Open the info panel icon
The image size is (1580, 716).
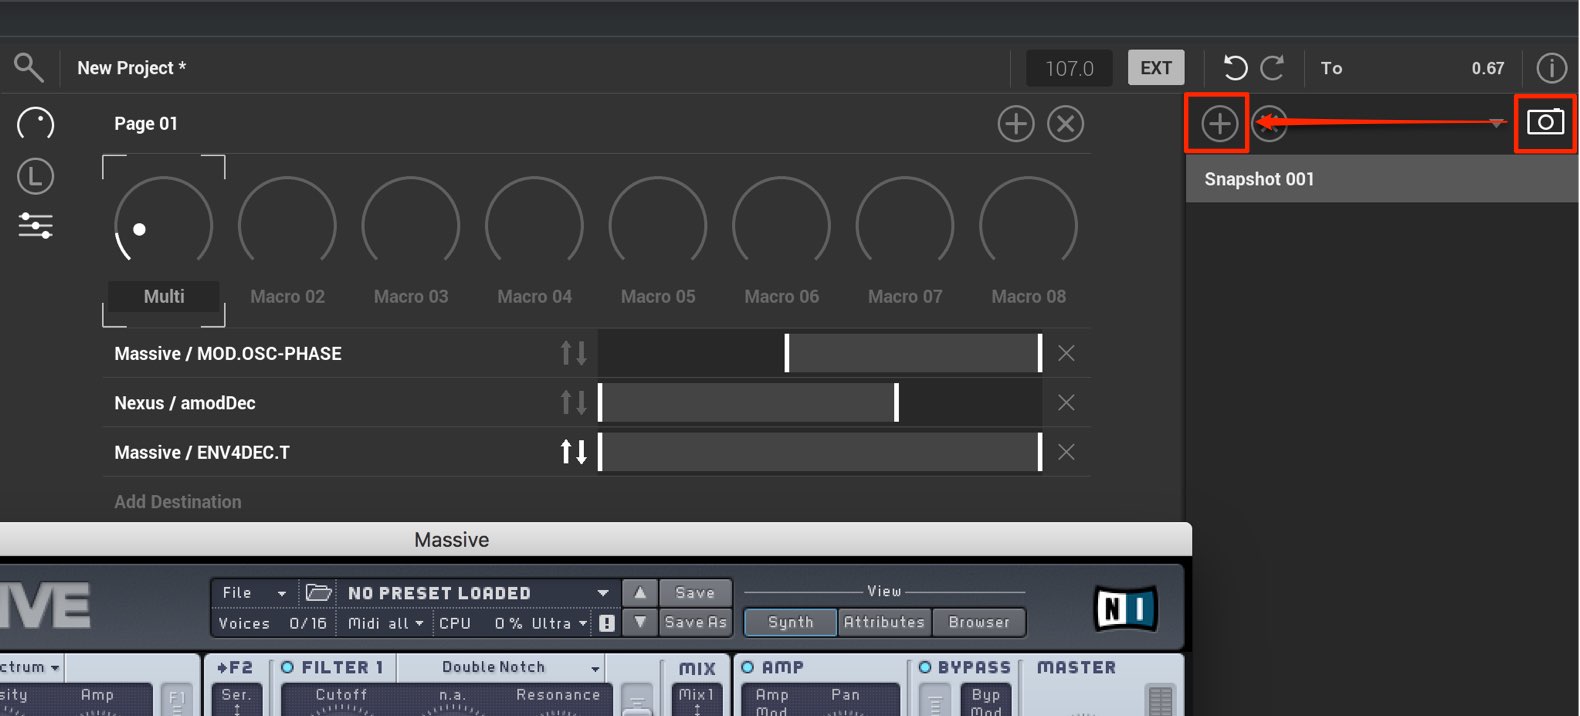pos(1551,68)
